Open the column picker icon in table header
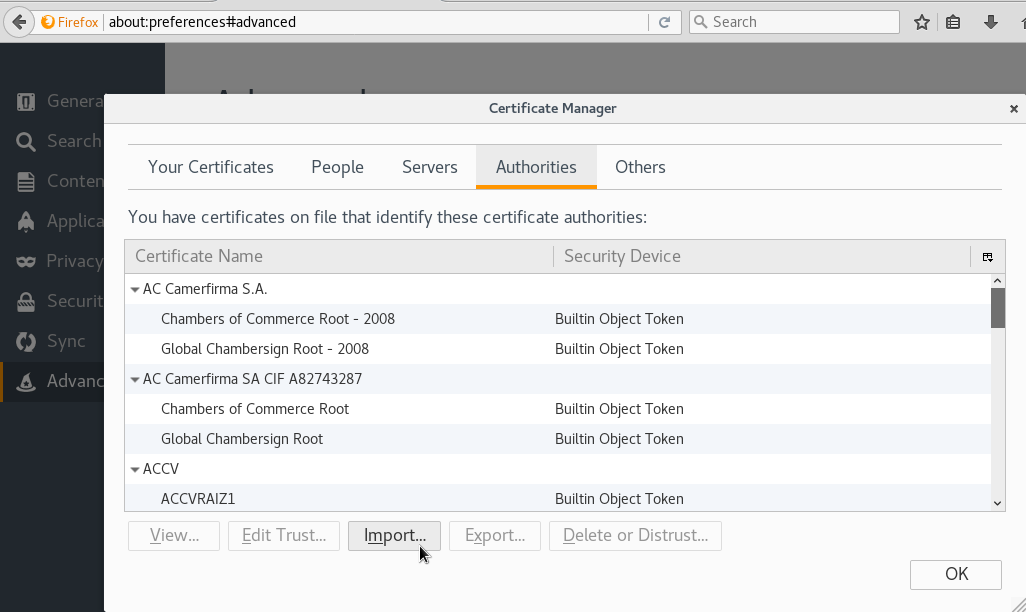 pyautogui.click(x=988, y=257)
